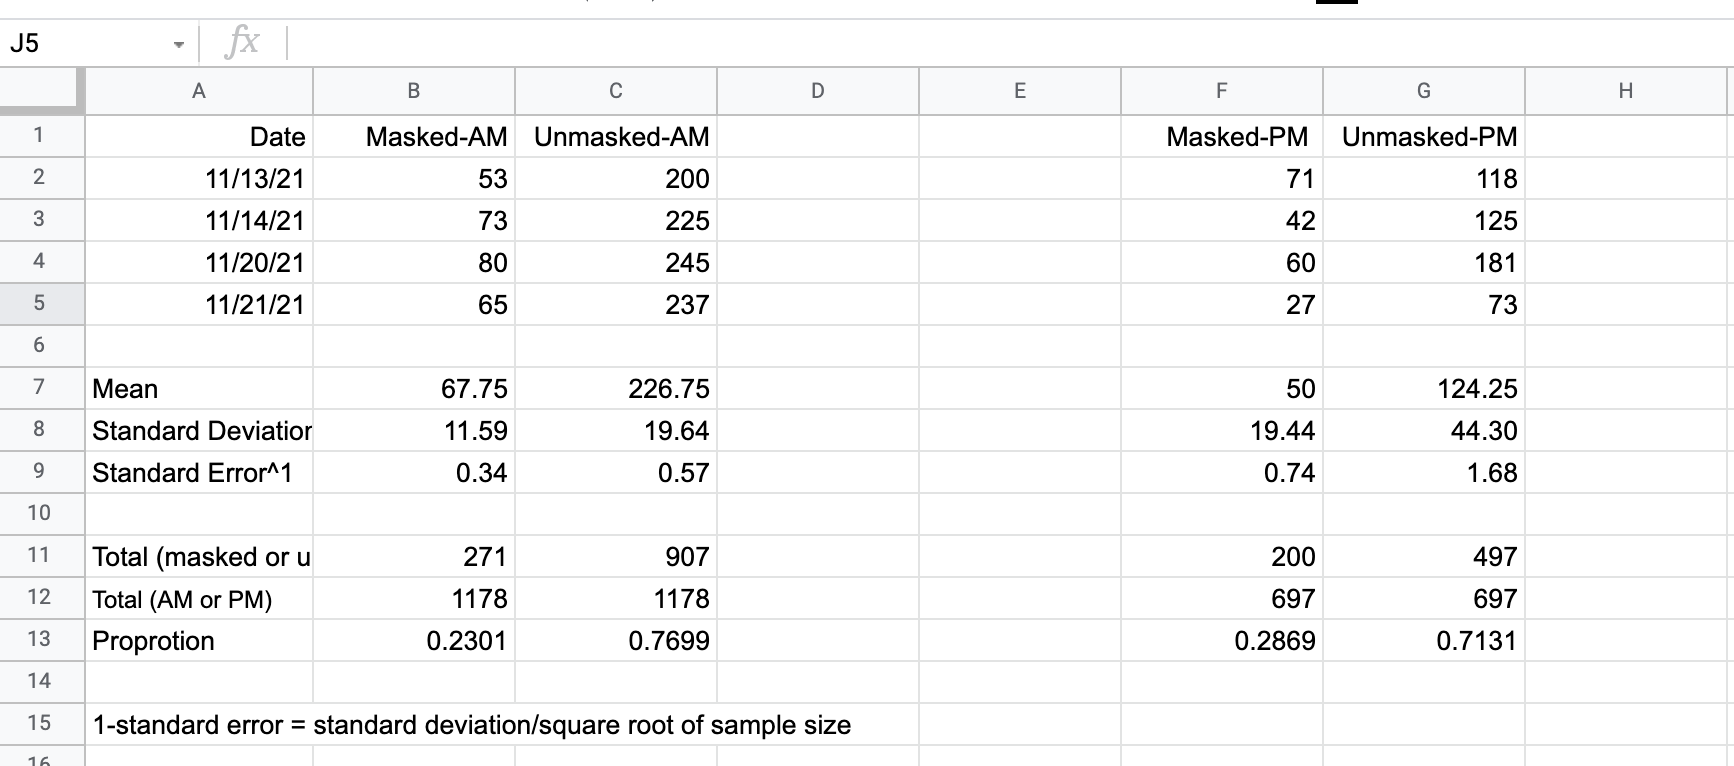Click the fx function icon
The image size is (1734, 766).
[243, 43]
